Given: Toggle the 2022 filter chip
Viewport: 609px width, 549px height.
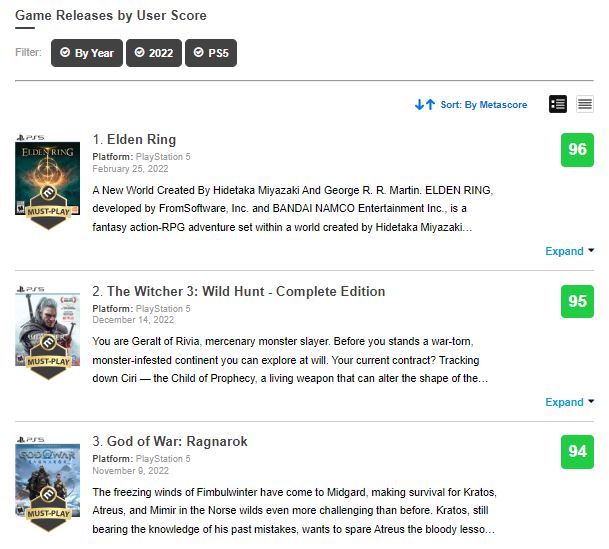Looking at the screenshot, I should pyautogui.click(x=153, y=53).
